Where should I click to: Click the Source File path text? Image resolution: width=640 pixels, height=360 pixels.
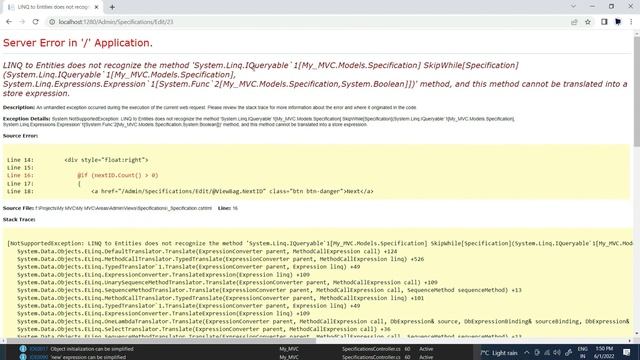[x=124, y=208]
